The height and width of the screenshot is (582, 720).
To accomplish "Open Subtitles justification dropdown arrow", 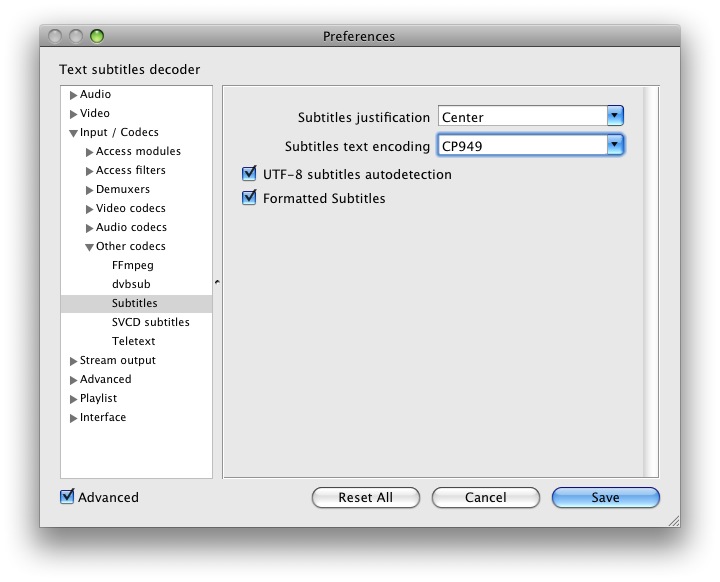I will click(x=615, y=116).
